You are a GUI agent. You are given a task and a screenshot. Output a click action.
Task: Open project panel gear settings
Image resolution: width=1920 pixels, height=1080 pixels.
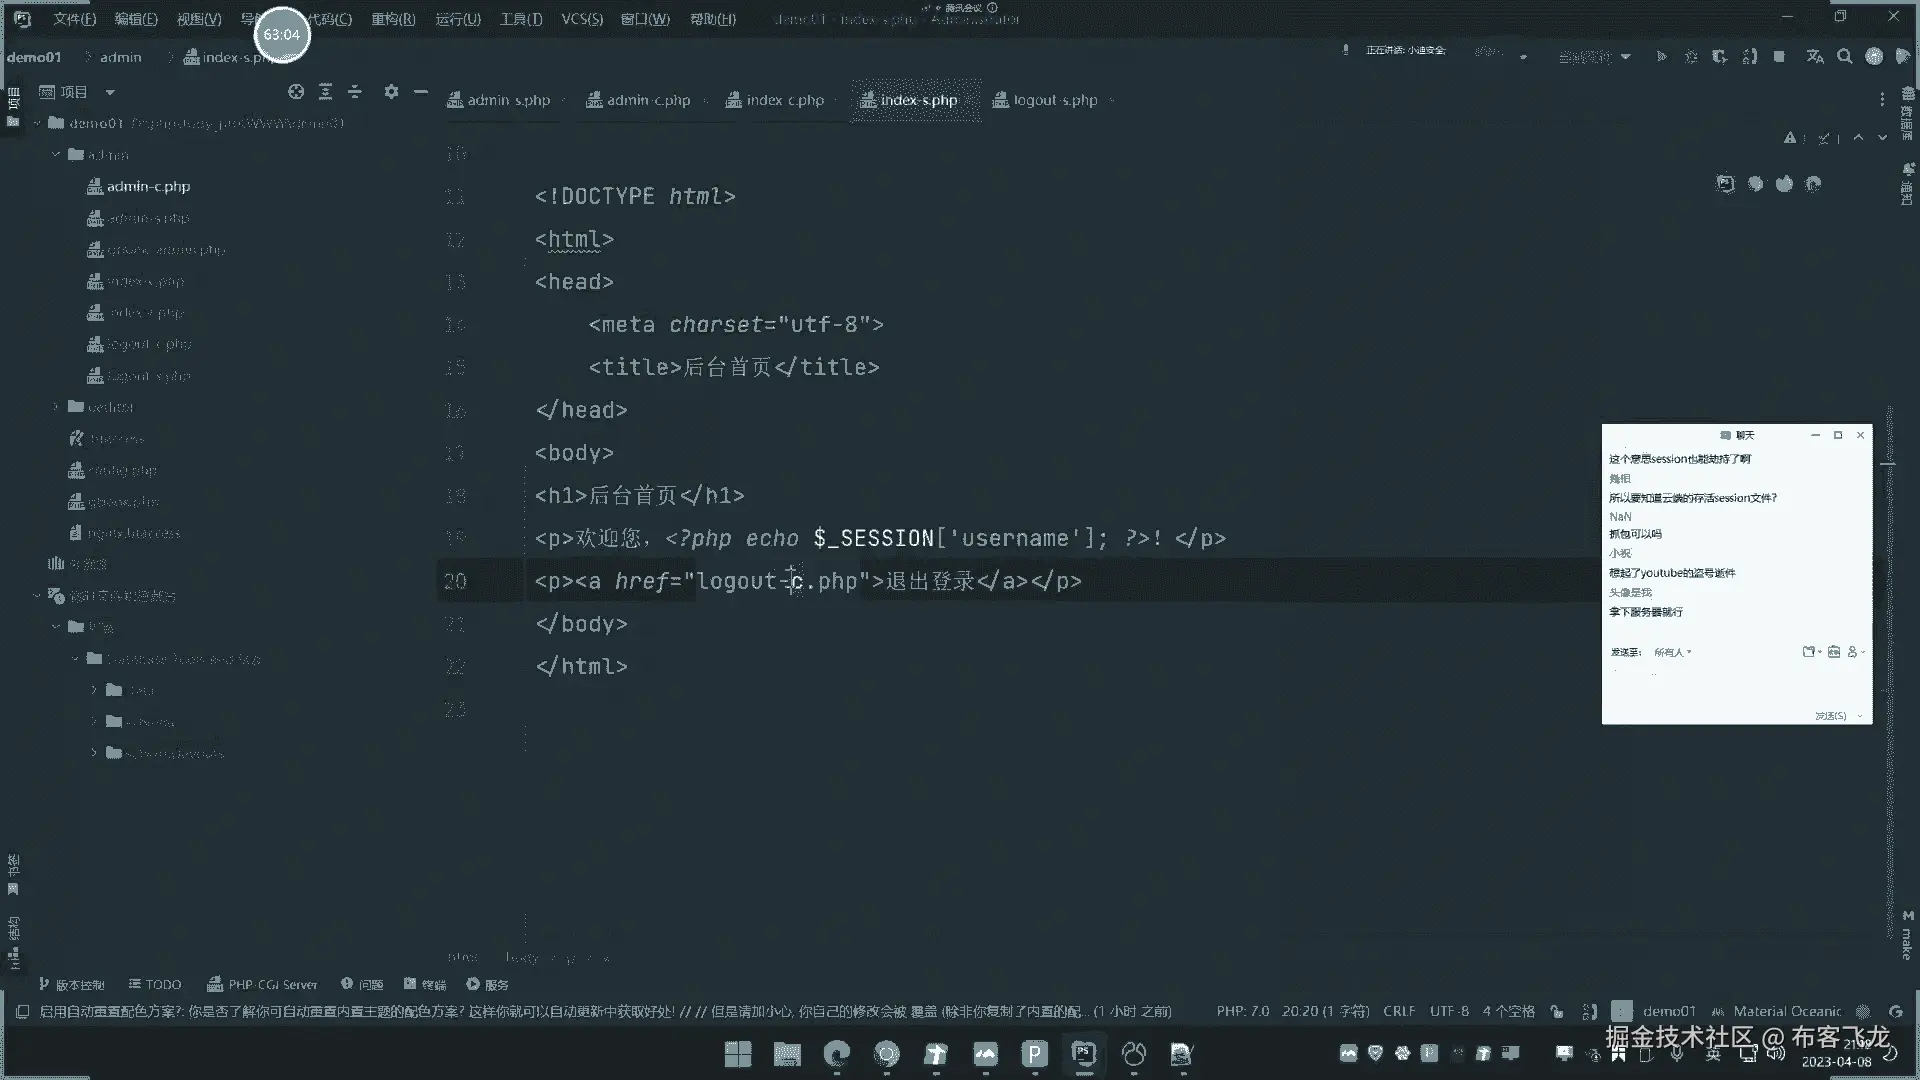[x=391, y=92]
